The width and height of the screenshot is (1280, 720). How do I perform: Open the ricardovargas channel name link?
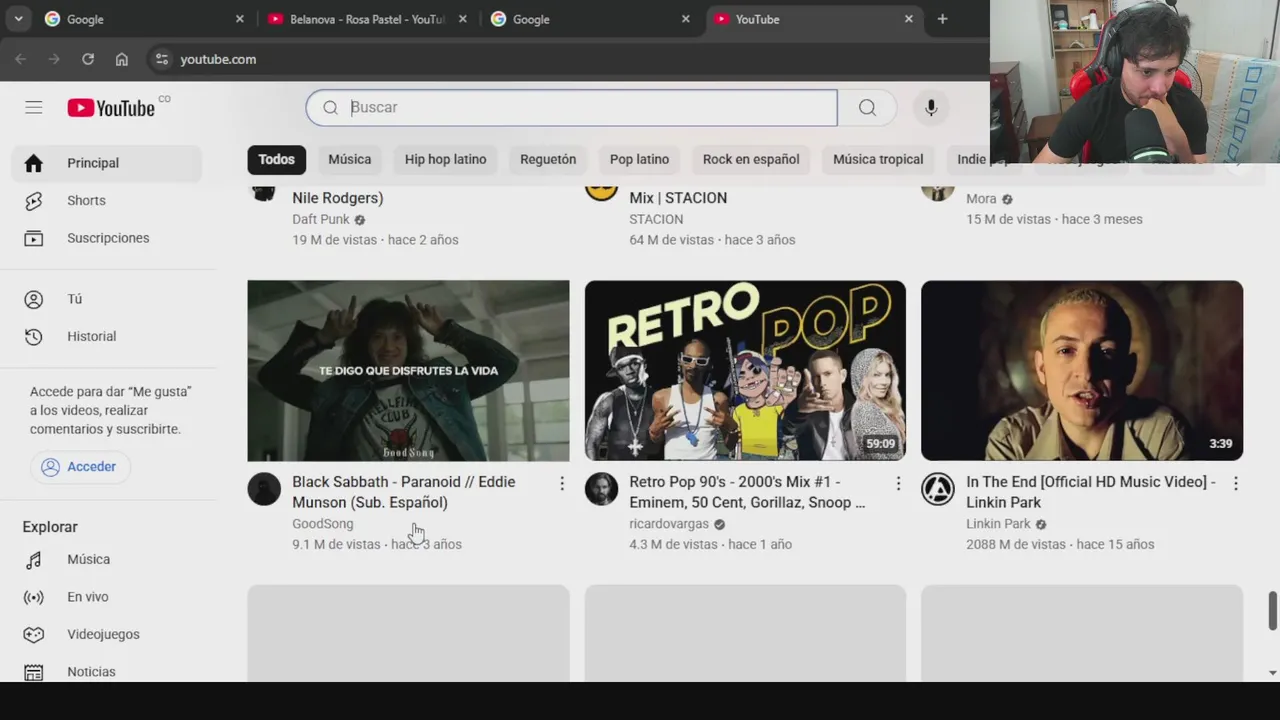669,524
